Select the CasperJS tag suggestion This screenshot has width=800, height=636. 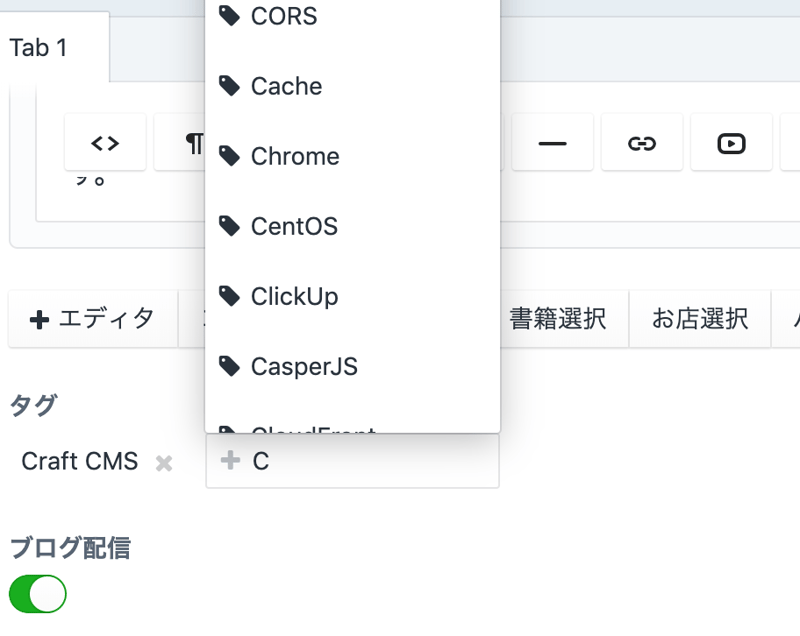pyautogui.click(x=304, y=366)
